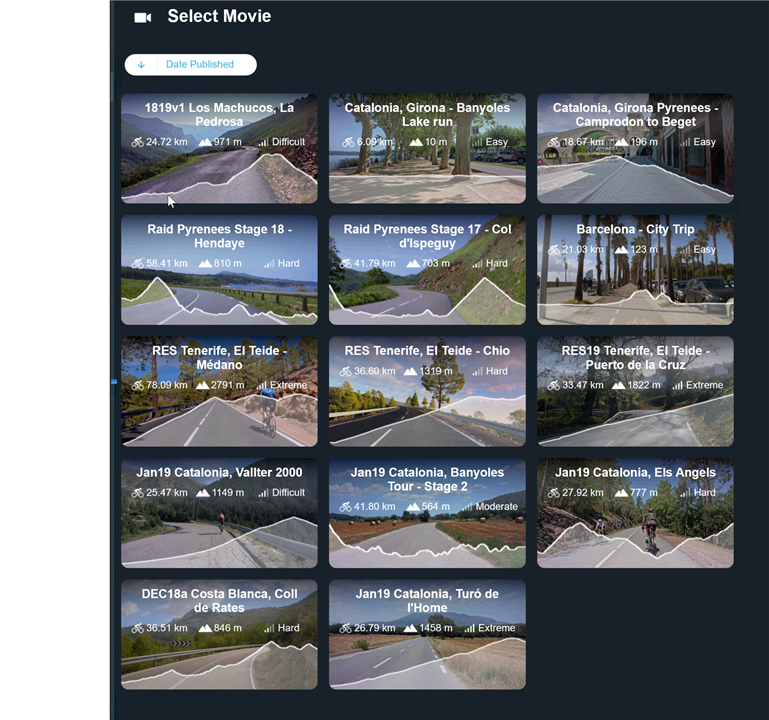Click the mountain icon beside 1319 m

point(410,371)
